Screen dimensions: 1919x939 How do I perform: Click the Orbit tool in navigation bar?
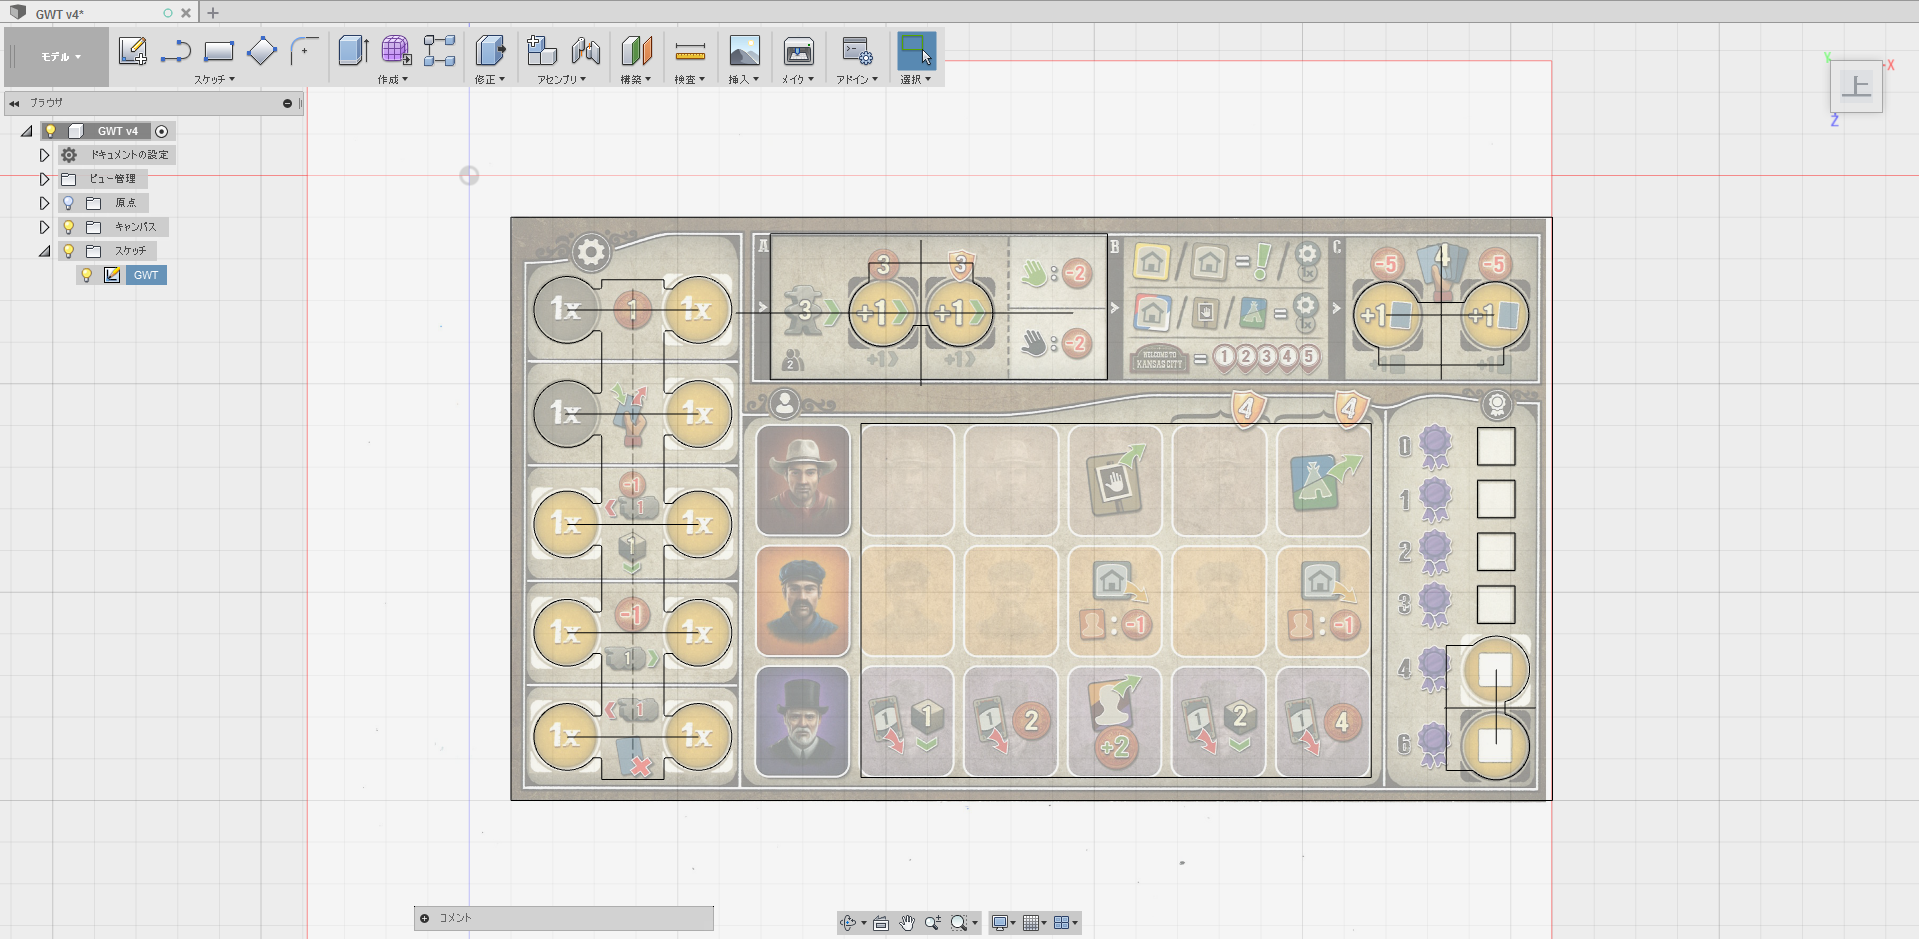click(849, 923)
